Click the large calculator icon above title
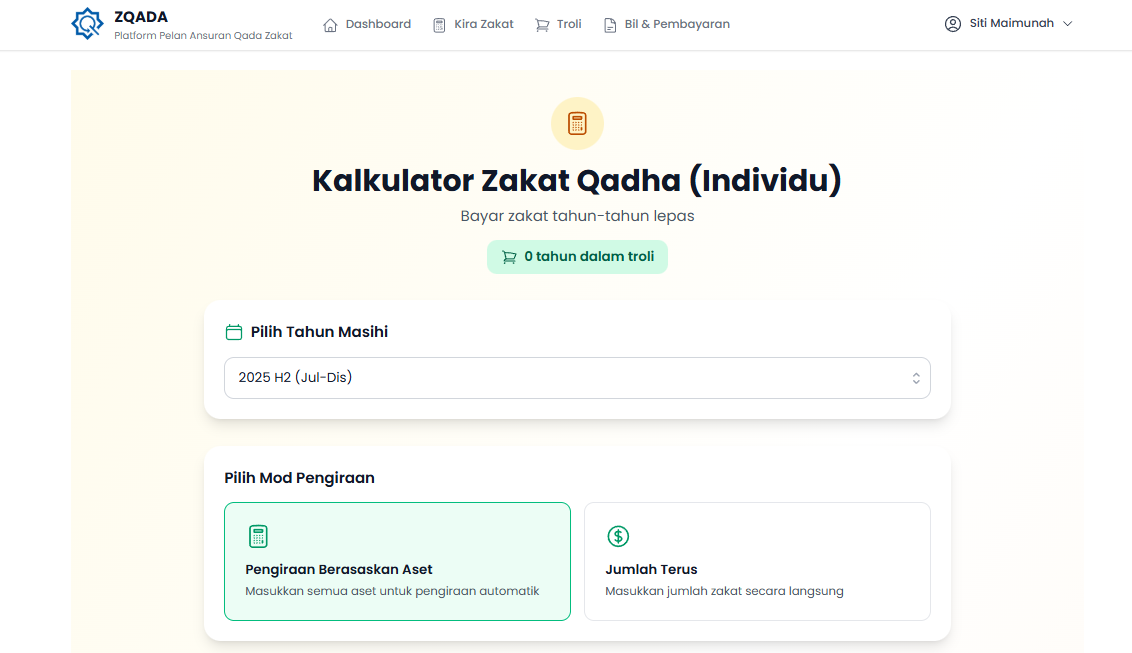Screen dimensions: 1132x653 coord(577,124)
